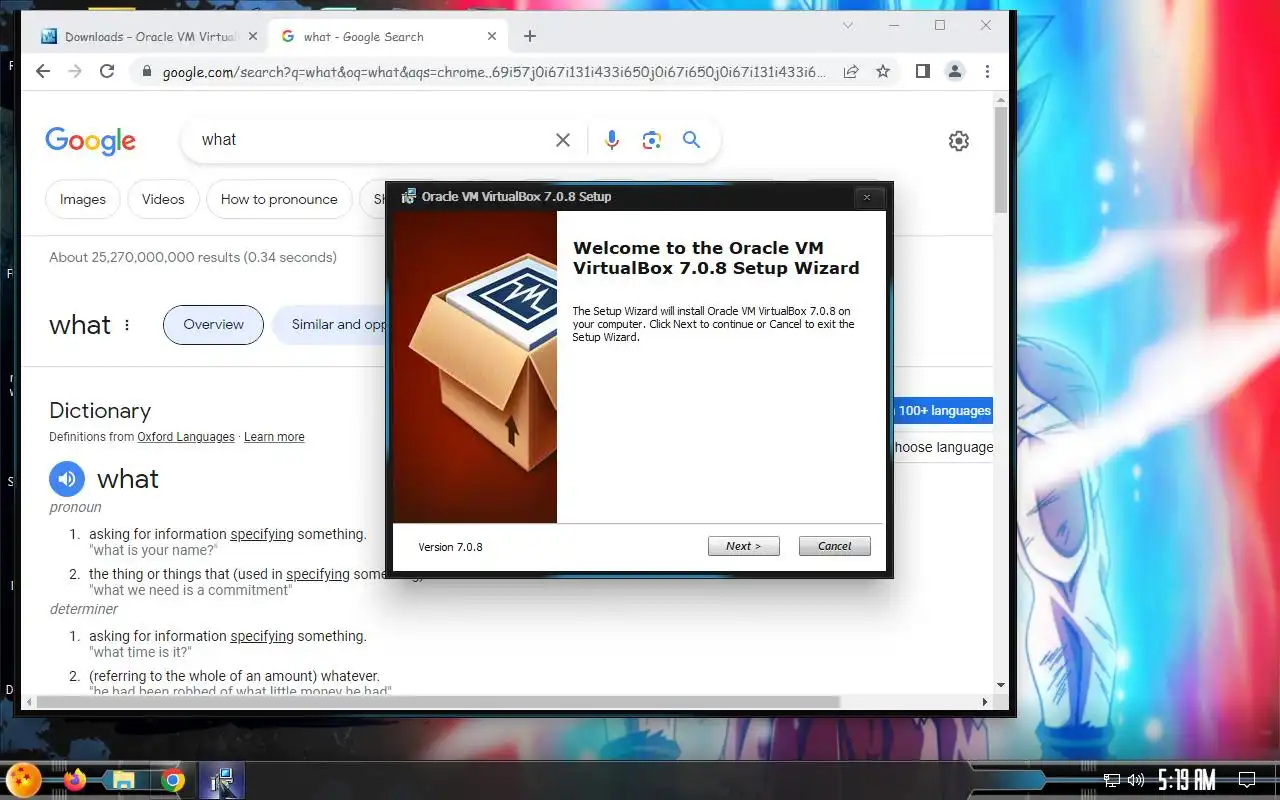
Task: Play pronunciation audio for 'what'
Action: [67, 479]
